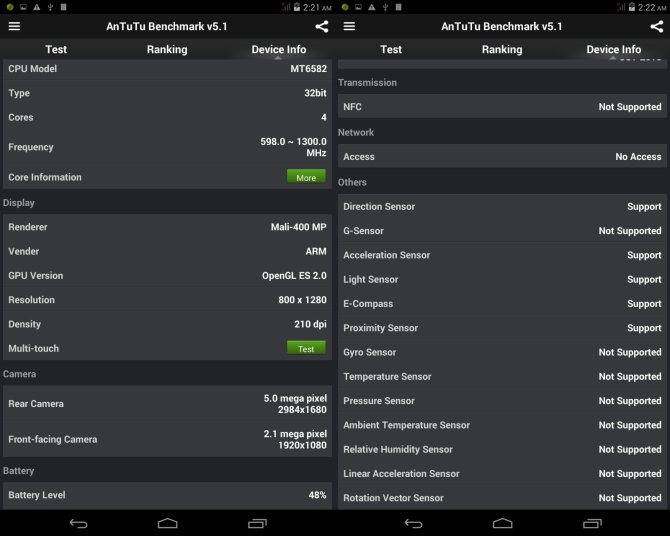Tap Others section header

click(x=352, y=183)
